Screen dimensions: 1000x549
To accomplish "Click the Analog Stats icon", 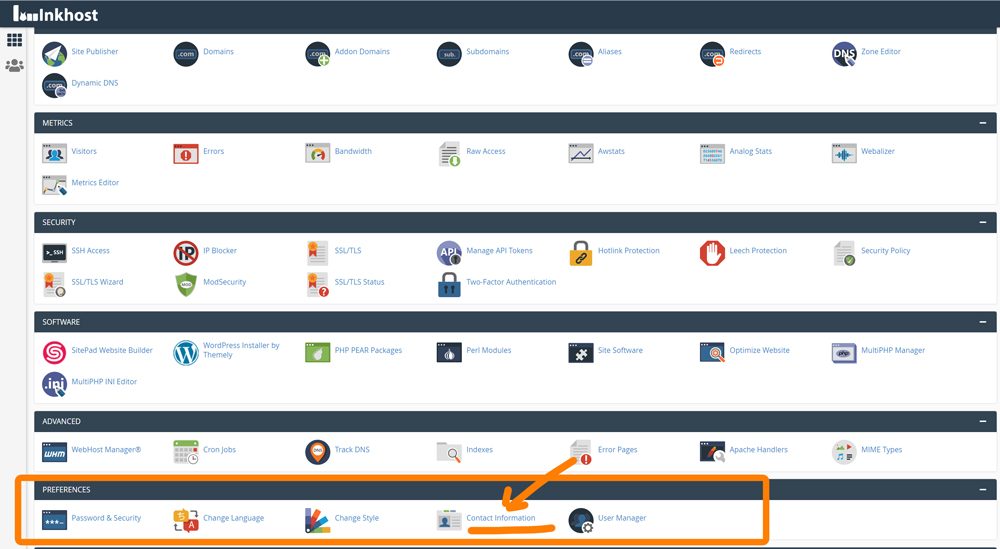I will tap(712, 154).
